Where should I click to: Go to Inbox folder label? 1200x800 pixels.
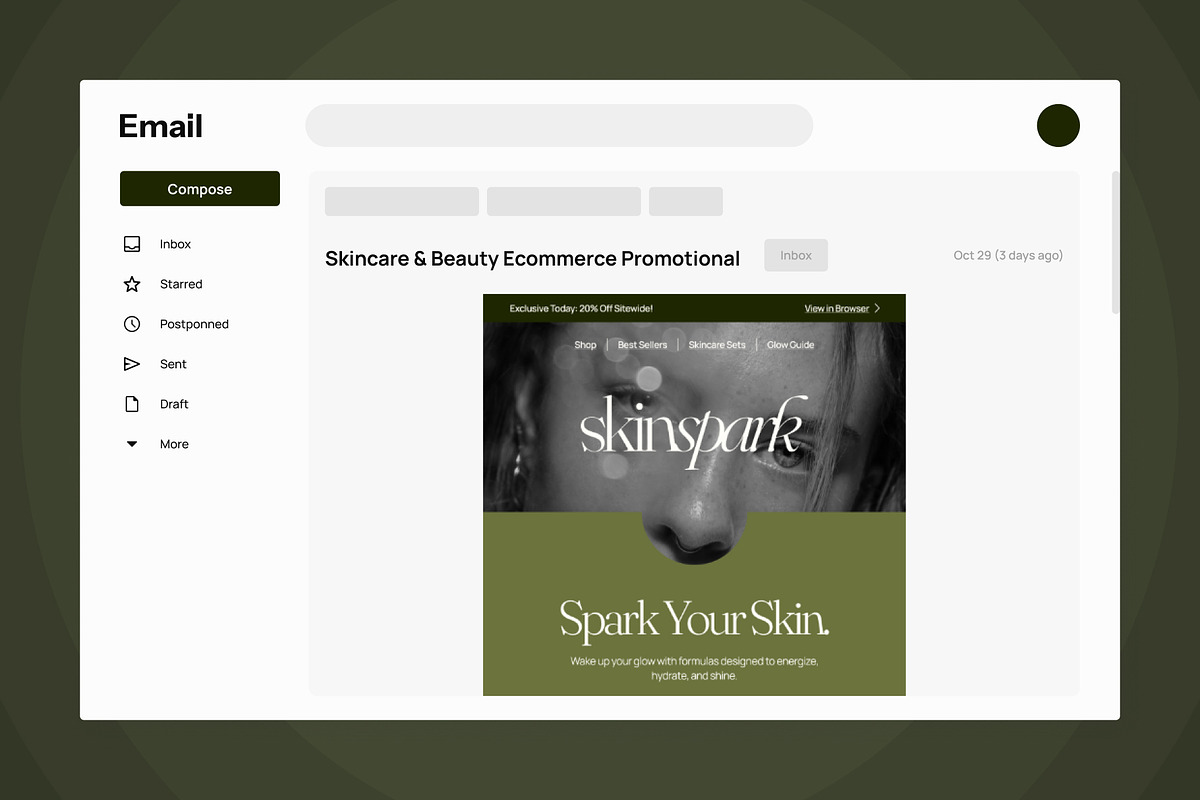pos(175,244)
